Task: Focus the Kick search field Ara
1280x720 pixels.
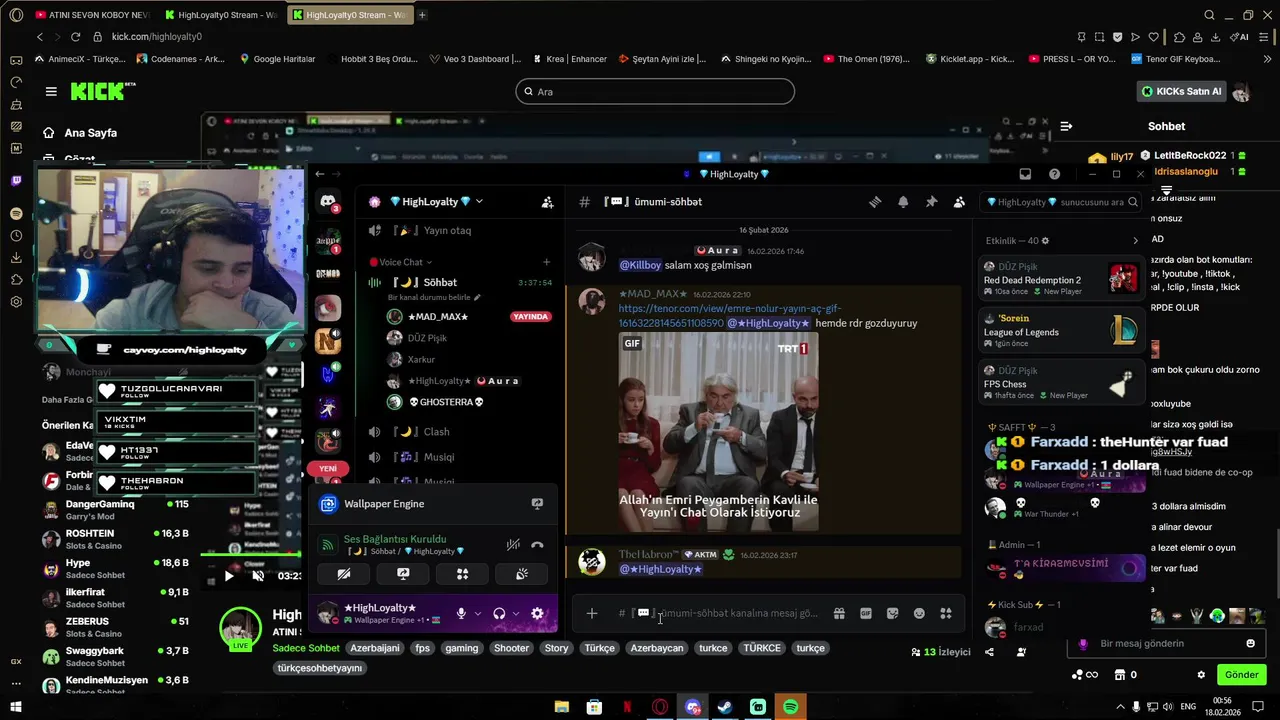Action: pos(655,92)
